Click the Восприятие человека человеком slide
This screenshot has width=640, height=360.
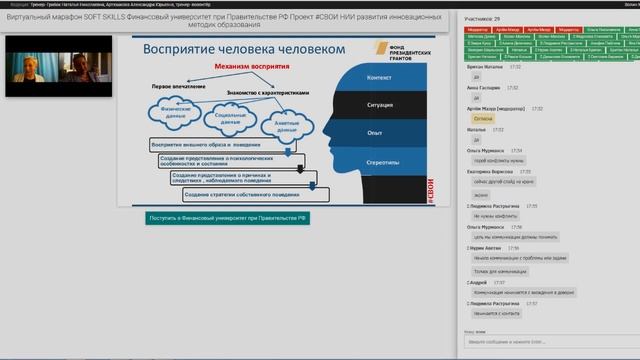[284, 121]
